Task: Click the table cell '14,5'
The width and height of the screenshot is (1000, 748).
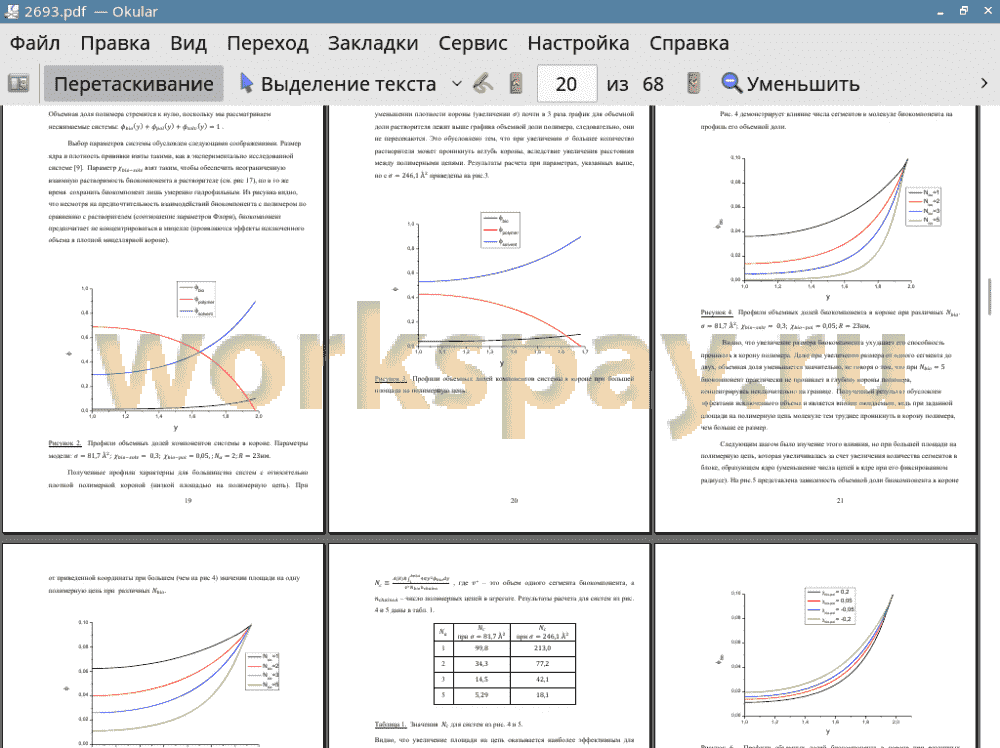Action: (x=482, y=679)
